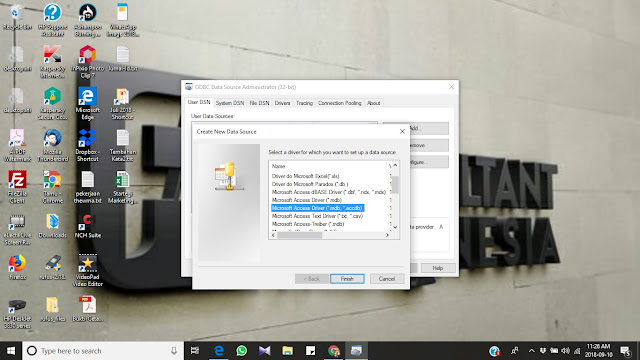Viewport: 640px width, 360px height.
Task: Click the Windows Start button
Action: click(11, 351)
